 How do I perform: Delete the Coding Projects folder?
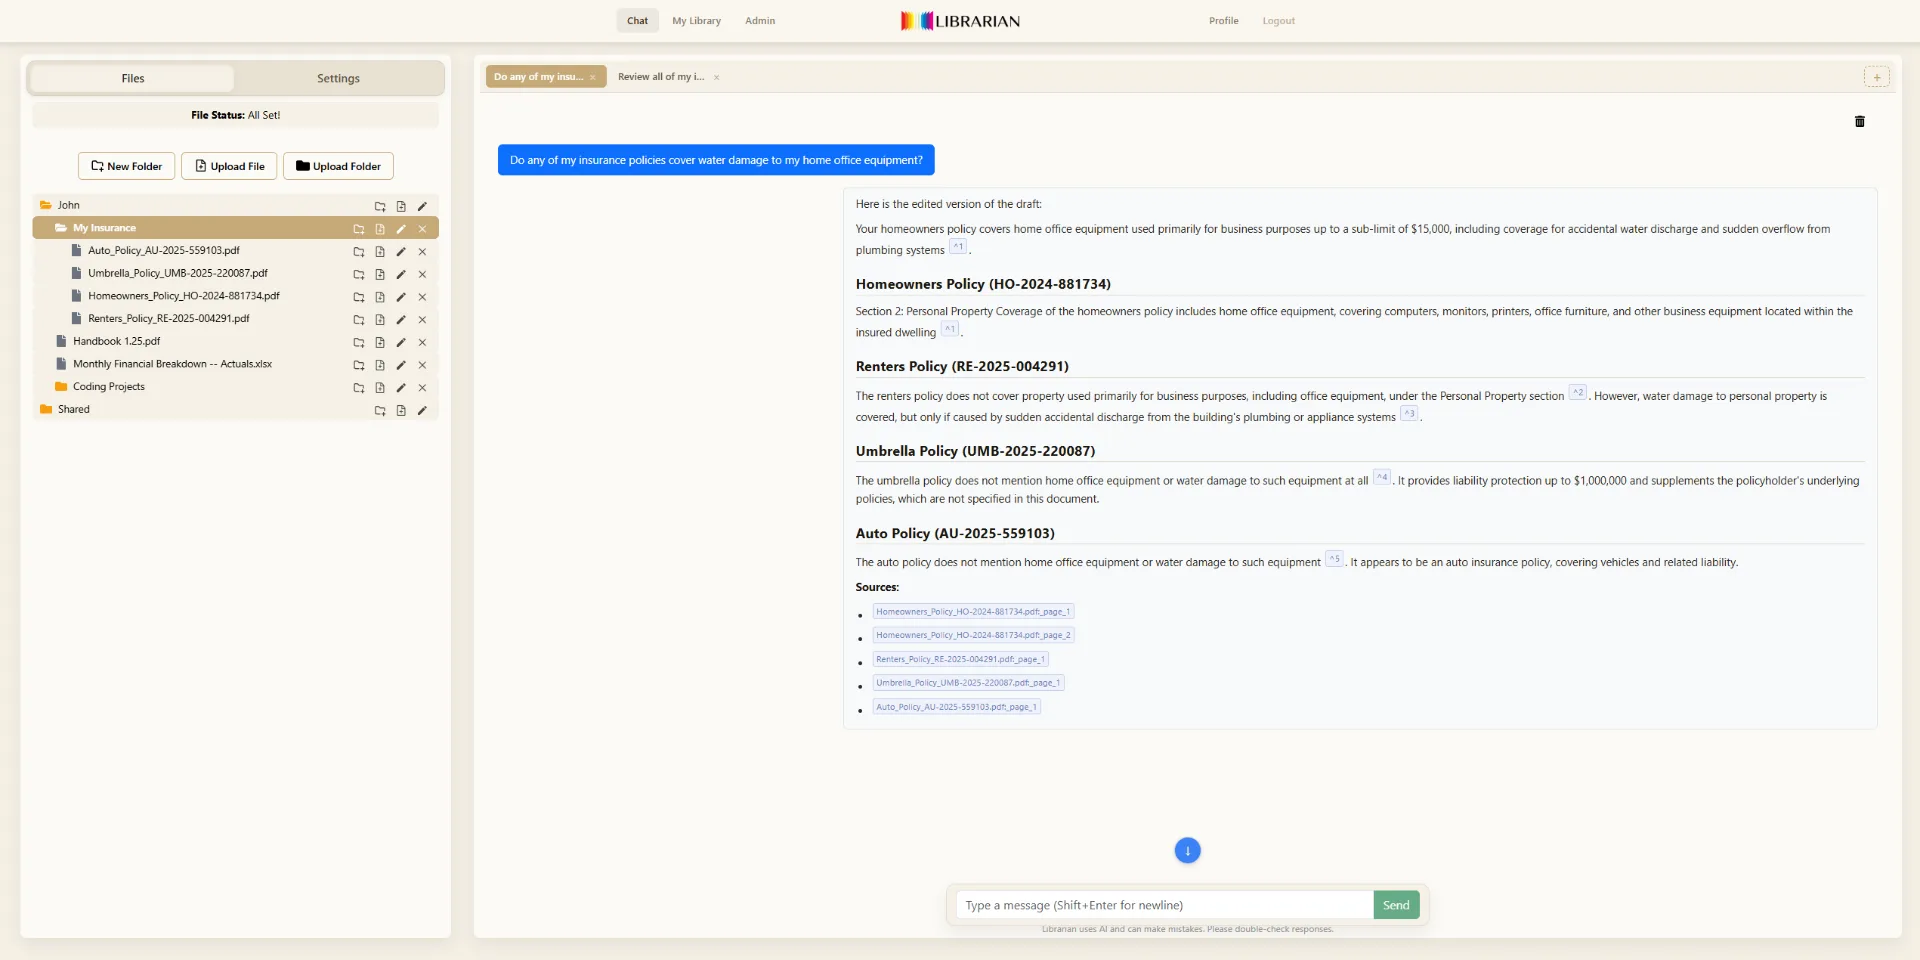(423, 388)
